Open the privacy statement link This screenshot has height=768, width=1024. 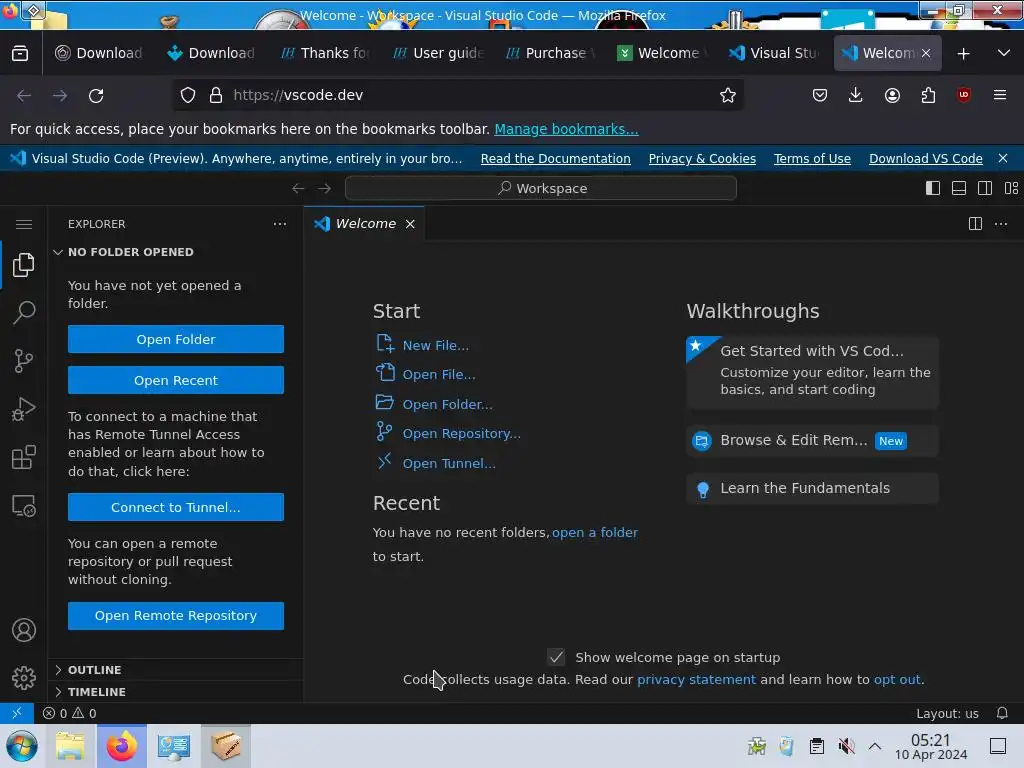click(696, 679)
